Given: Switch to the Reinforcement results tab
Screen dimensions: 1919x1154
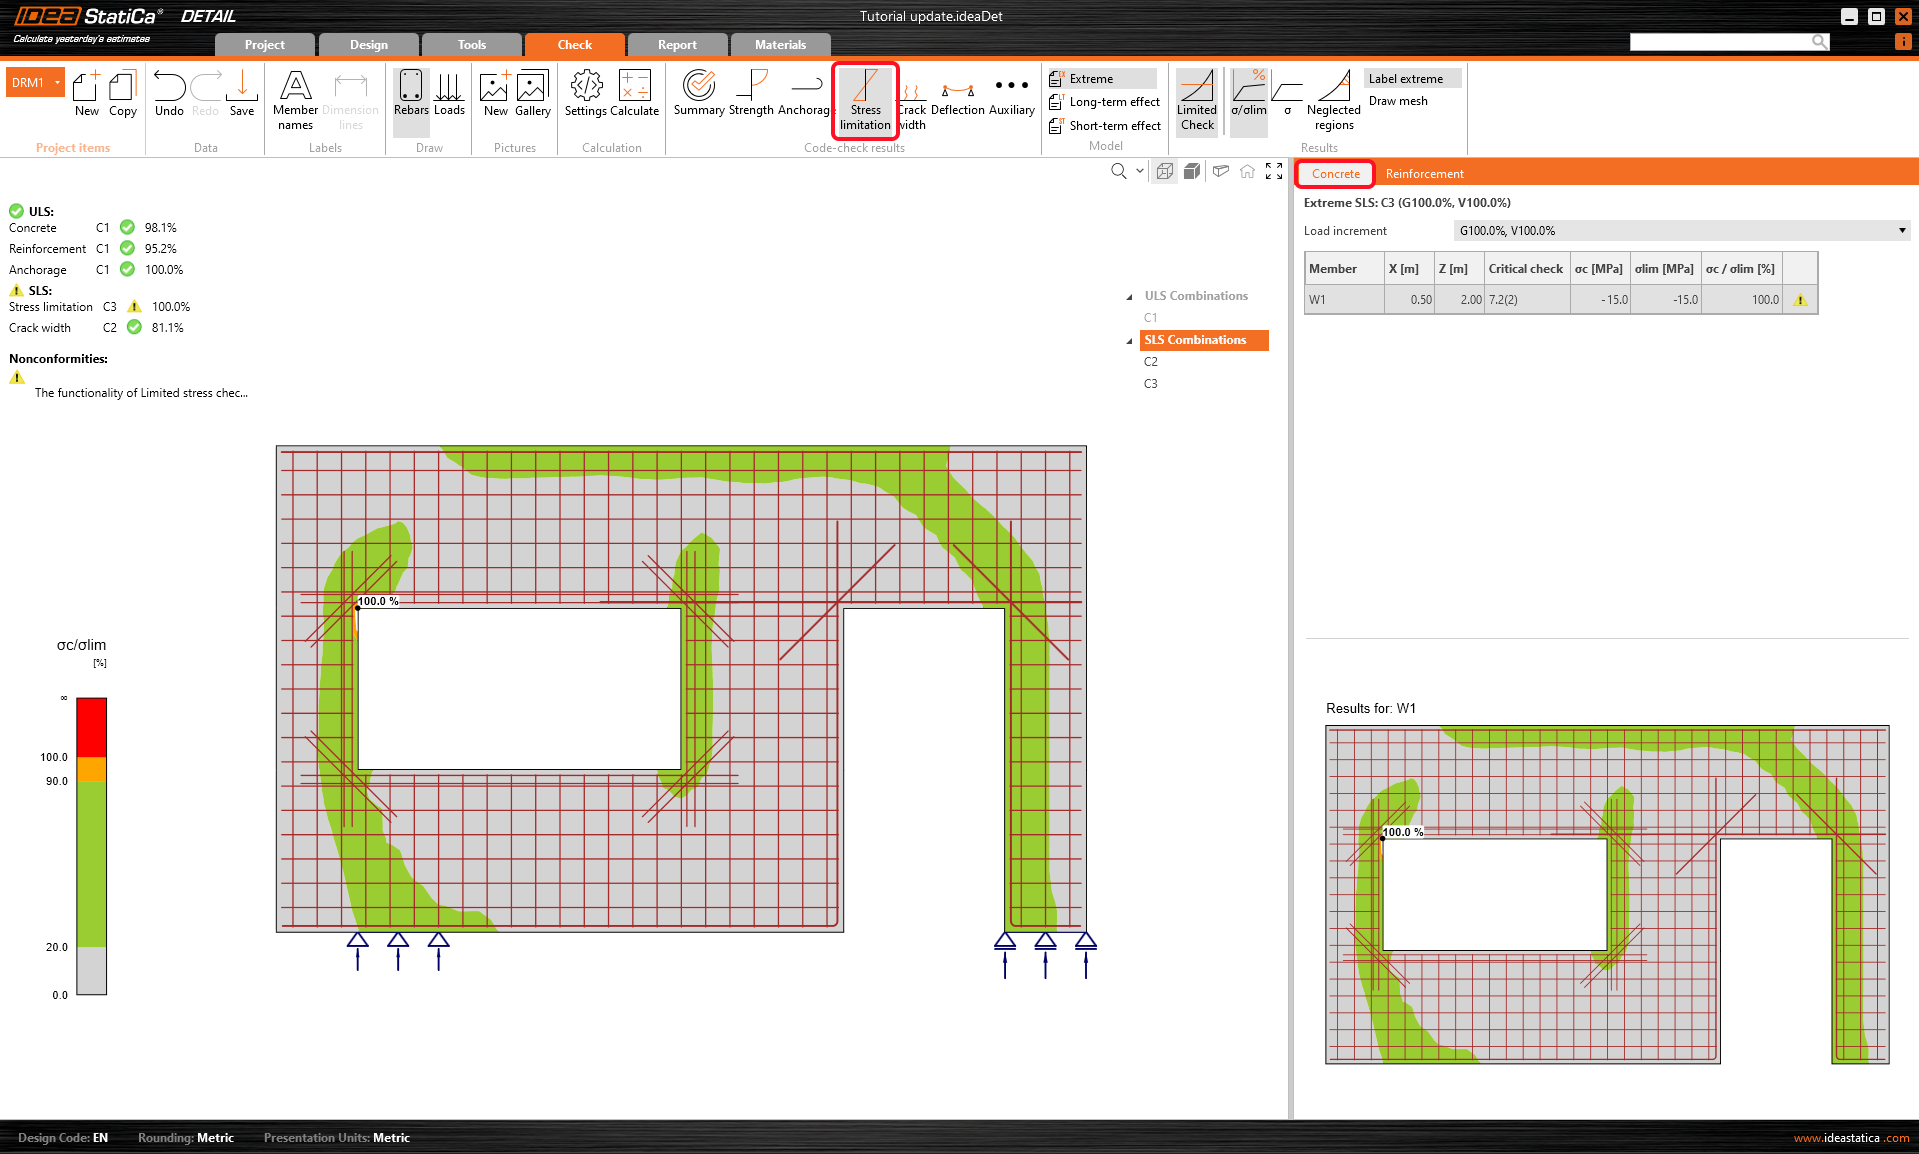Looking at the screenshot, I should click(x=1424, y=174).
